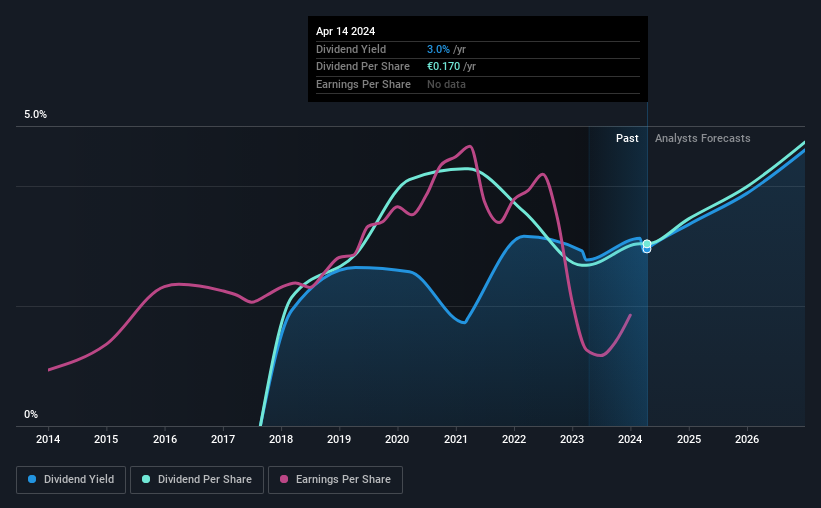Select the 2014 x-axis year label
821x508 pixels.
48,439
